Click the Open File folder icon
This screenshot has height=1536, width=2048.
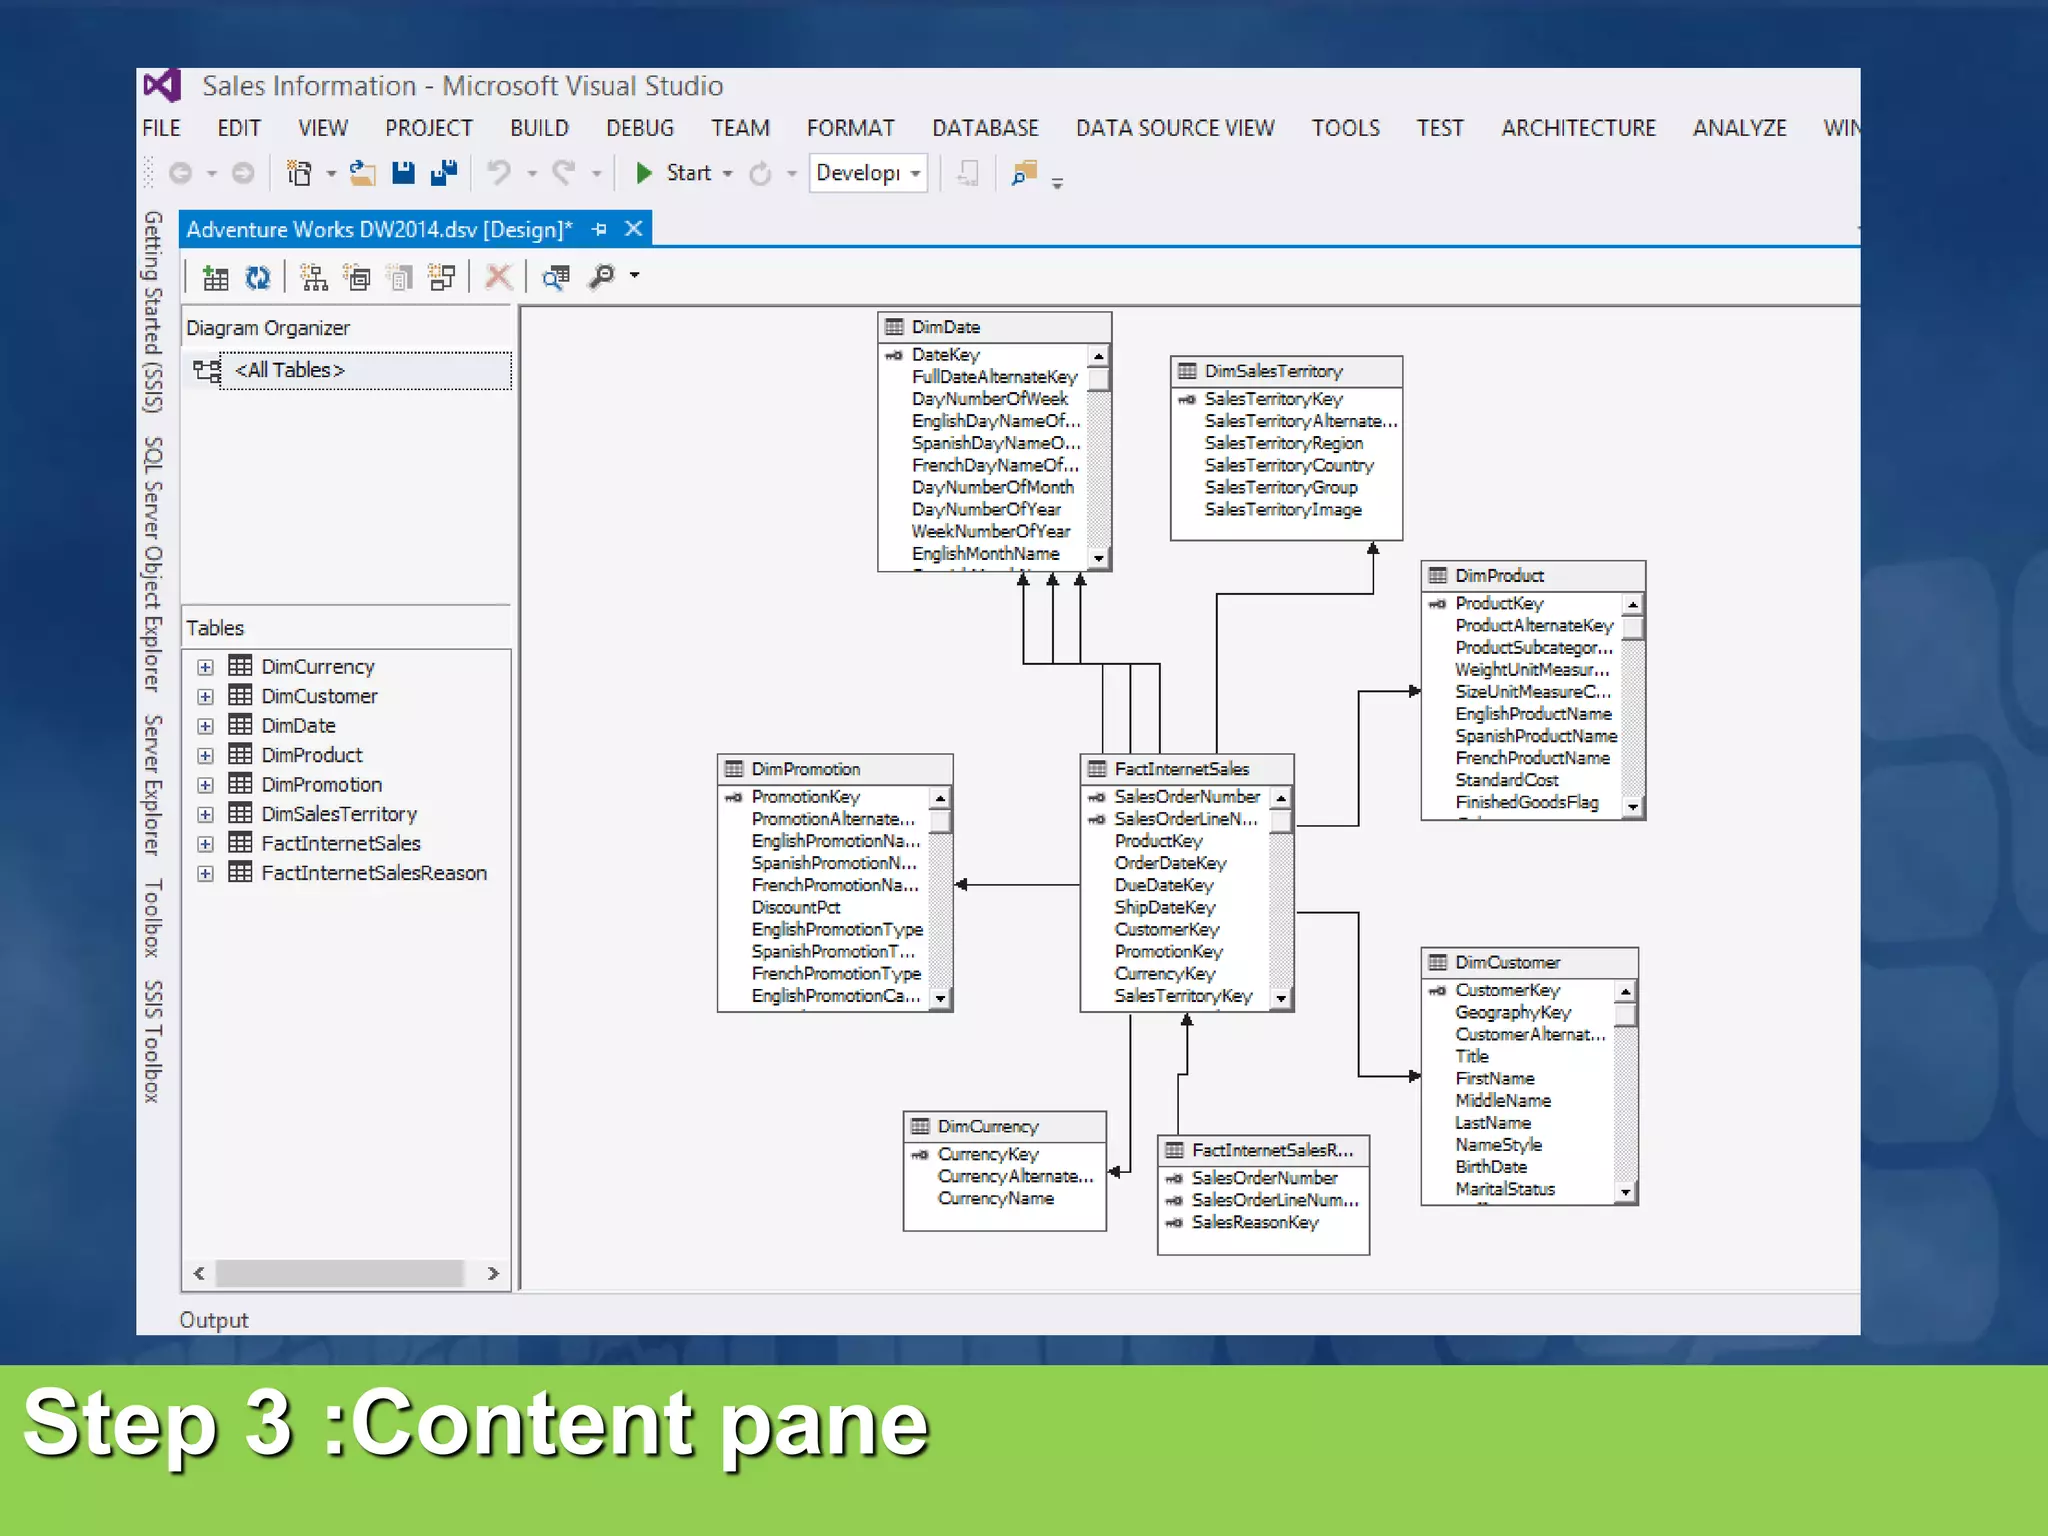(x=362, y=174)
